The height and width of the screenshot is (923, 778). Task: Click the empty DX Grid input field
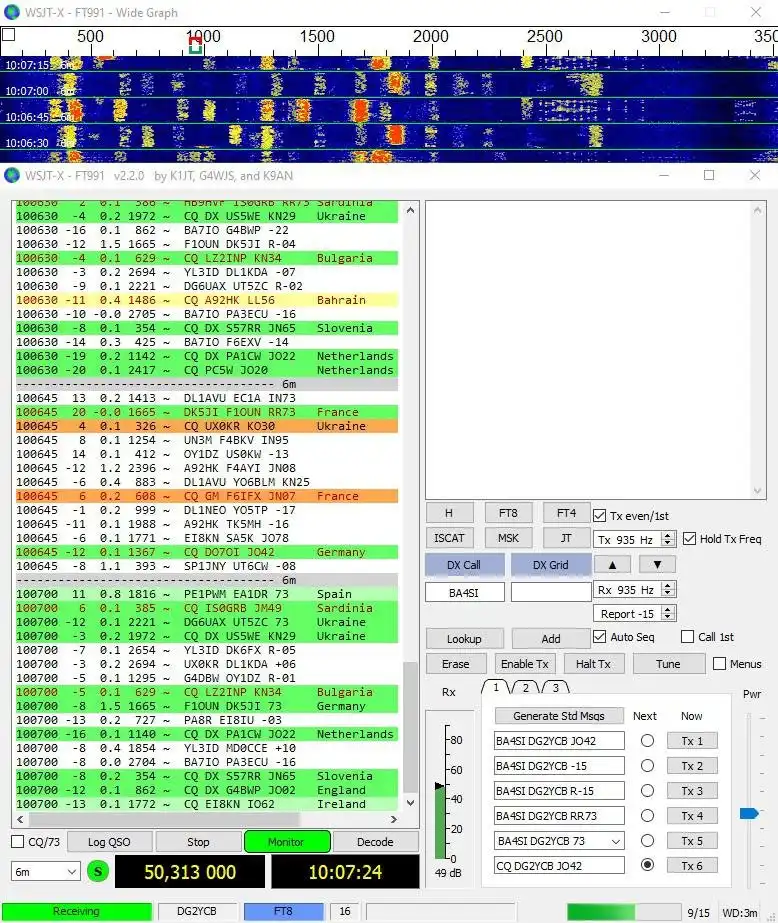[551, 592]
